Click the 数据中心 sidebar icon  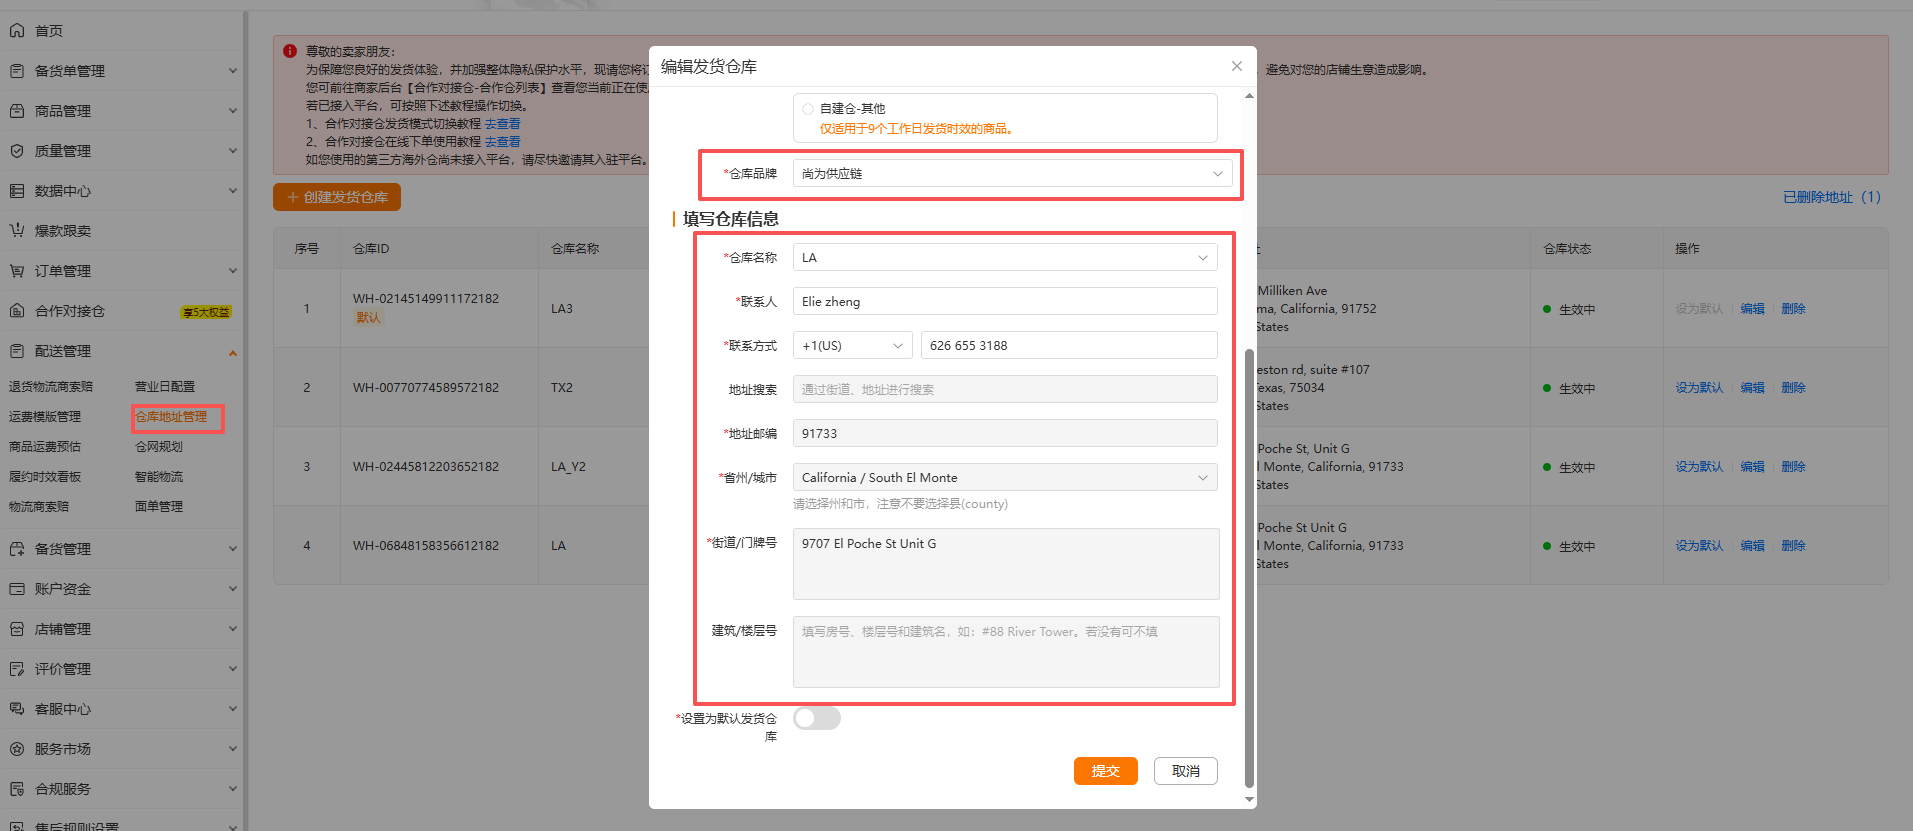(17, 191)
